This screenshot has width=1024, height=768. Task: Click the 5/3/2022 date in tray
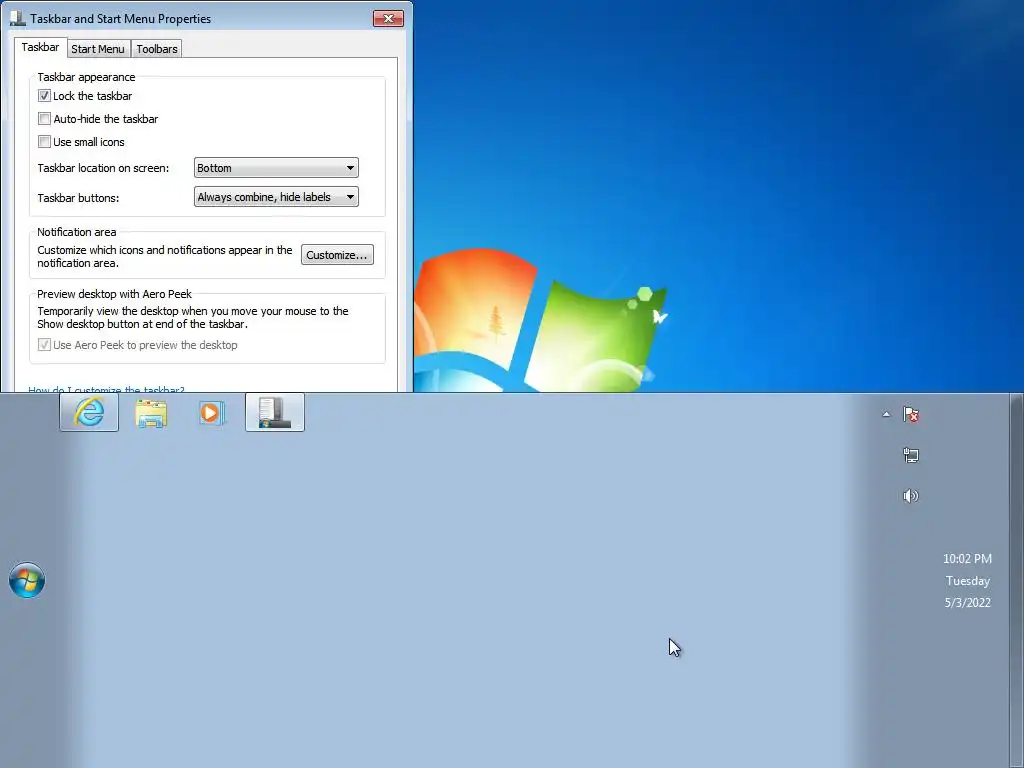point(968,603)
